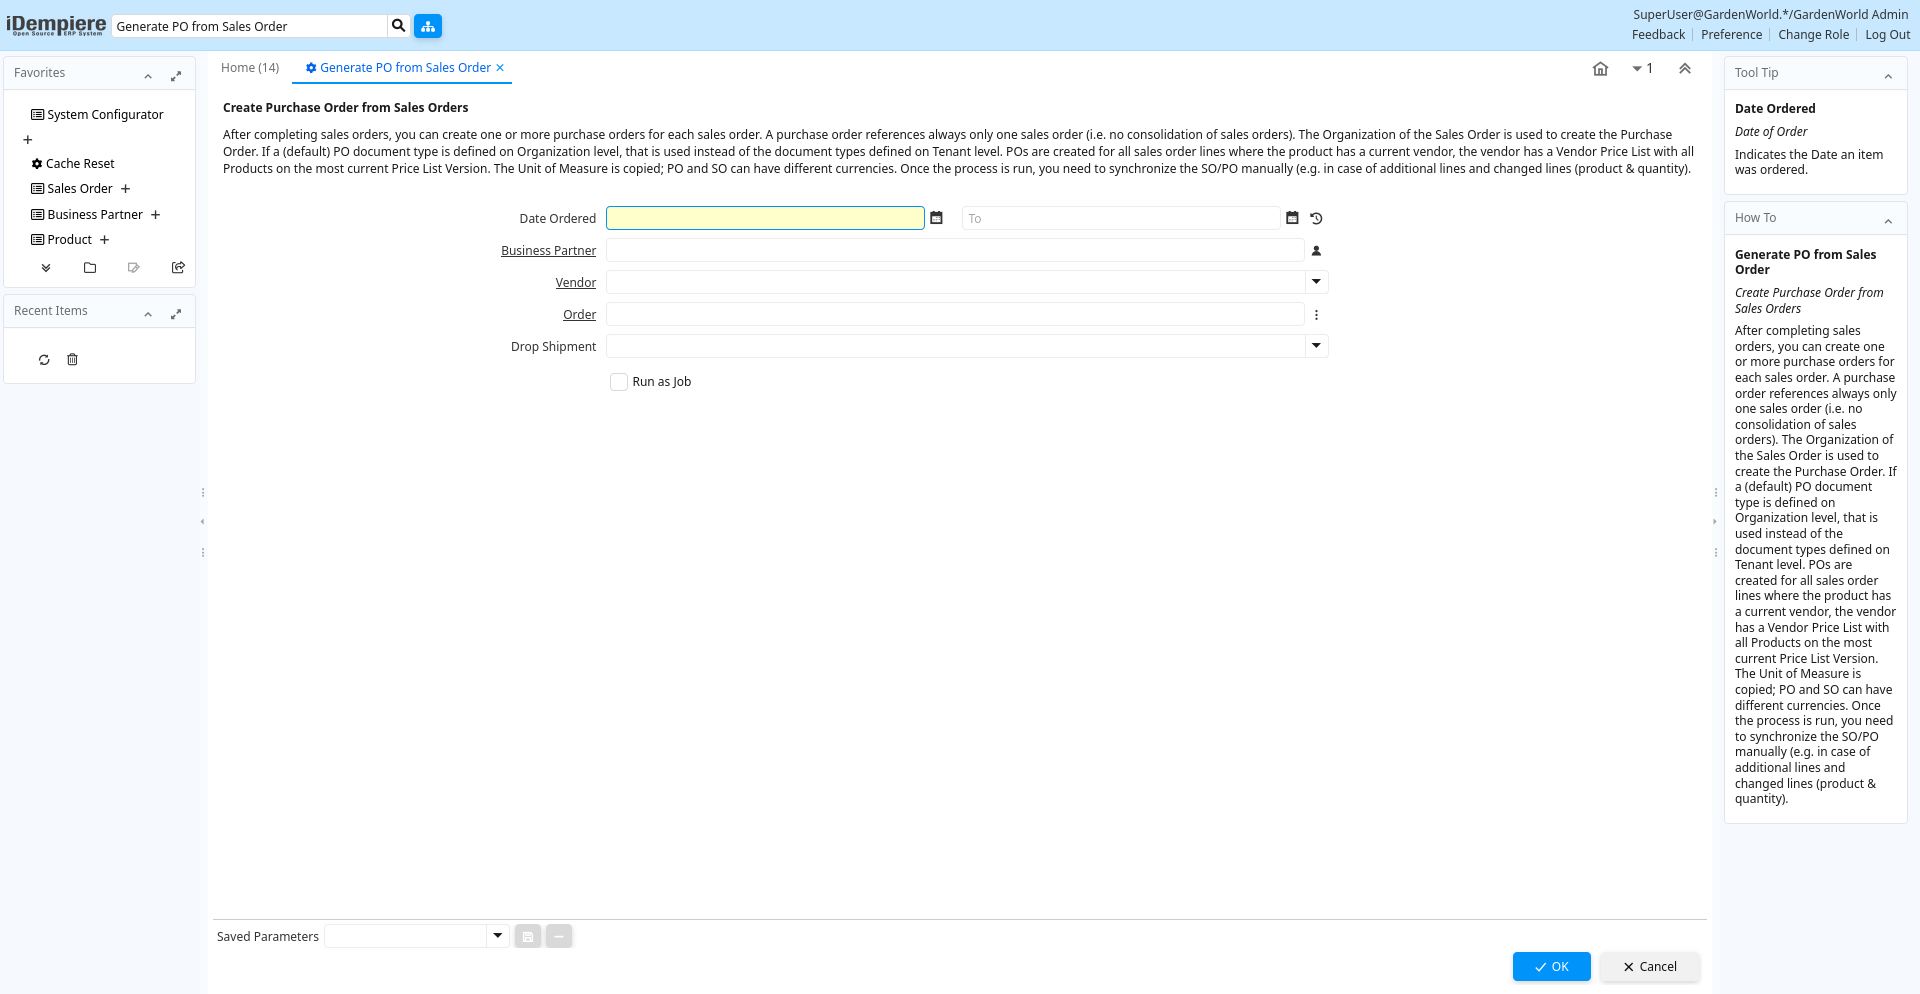This screenshot has height=994, width=1920.
Task: Open the Date Ordered calendar picker
Action: point(937,218)
